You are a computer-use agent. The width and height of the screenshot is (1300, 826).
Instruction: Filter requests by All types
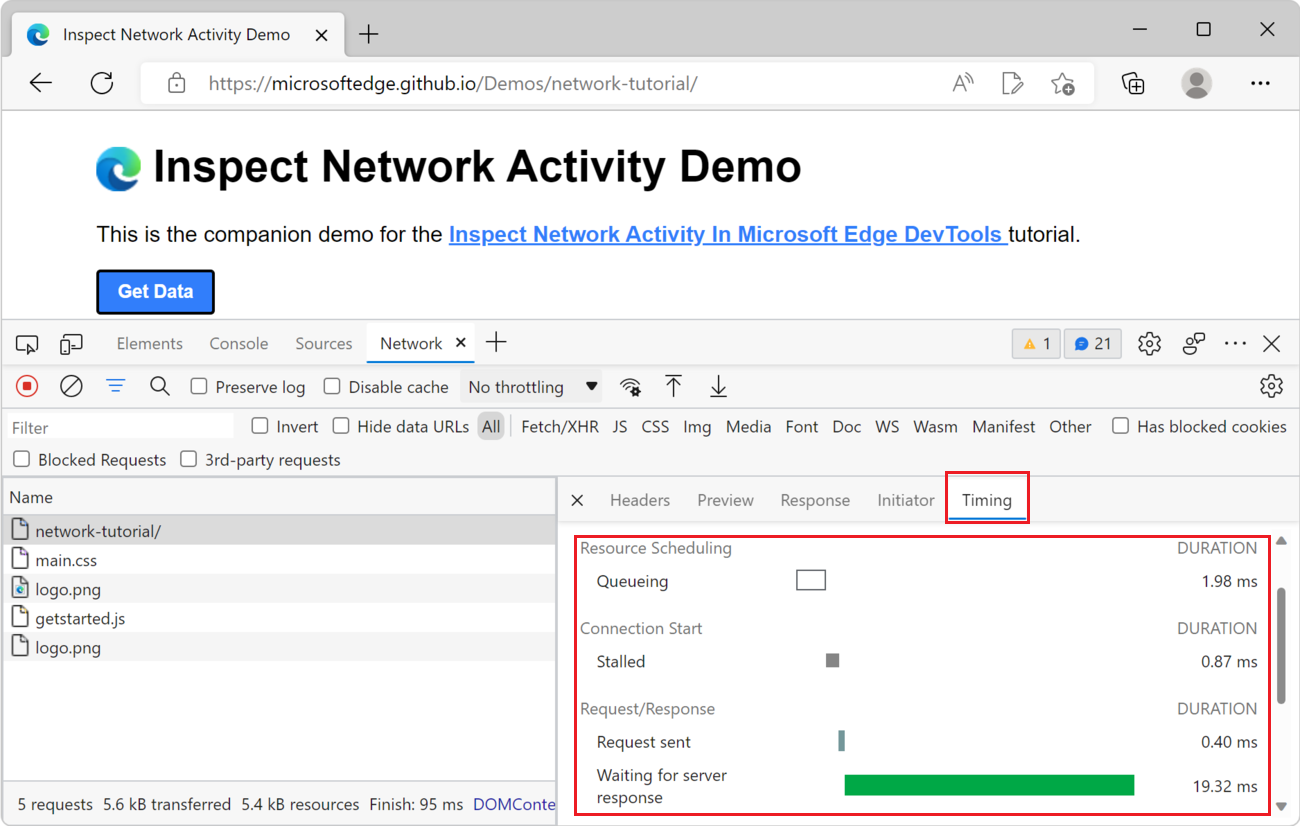tap(491, 427)
